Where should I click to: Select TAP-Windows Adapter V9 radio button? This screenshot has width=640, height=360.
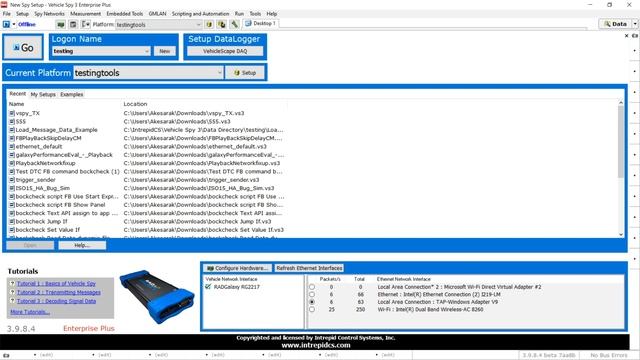[x=312, y=302]
